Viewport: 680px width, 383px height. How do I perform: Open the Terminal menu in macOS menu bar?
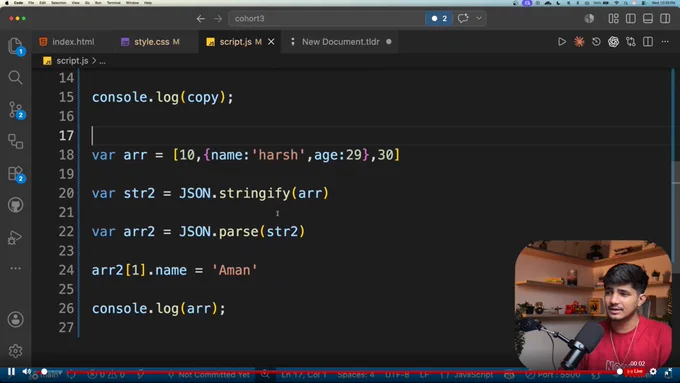pyautogui.click(x=114, y=3)
